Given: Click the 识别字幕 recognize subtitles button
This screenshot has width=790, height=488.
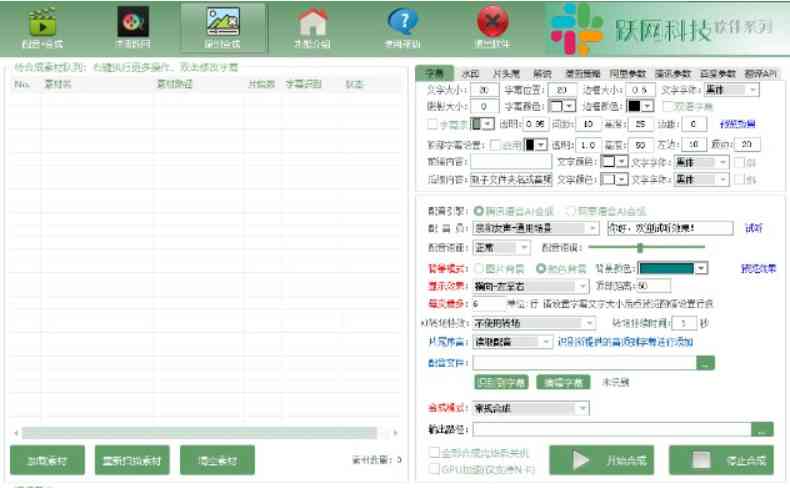Looking at the screenshot, I should [501, 382].
